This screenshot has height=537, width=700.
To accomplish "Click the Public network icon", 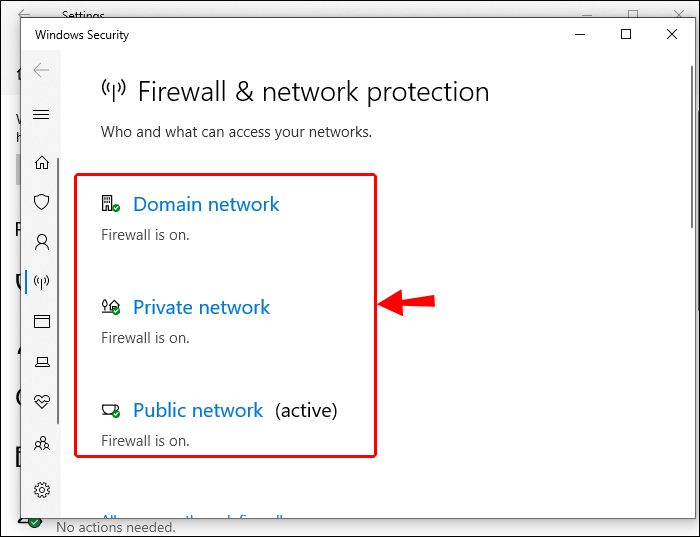I will tap(110, 410).
